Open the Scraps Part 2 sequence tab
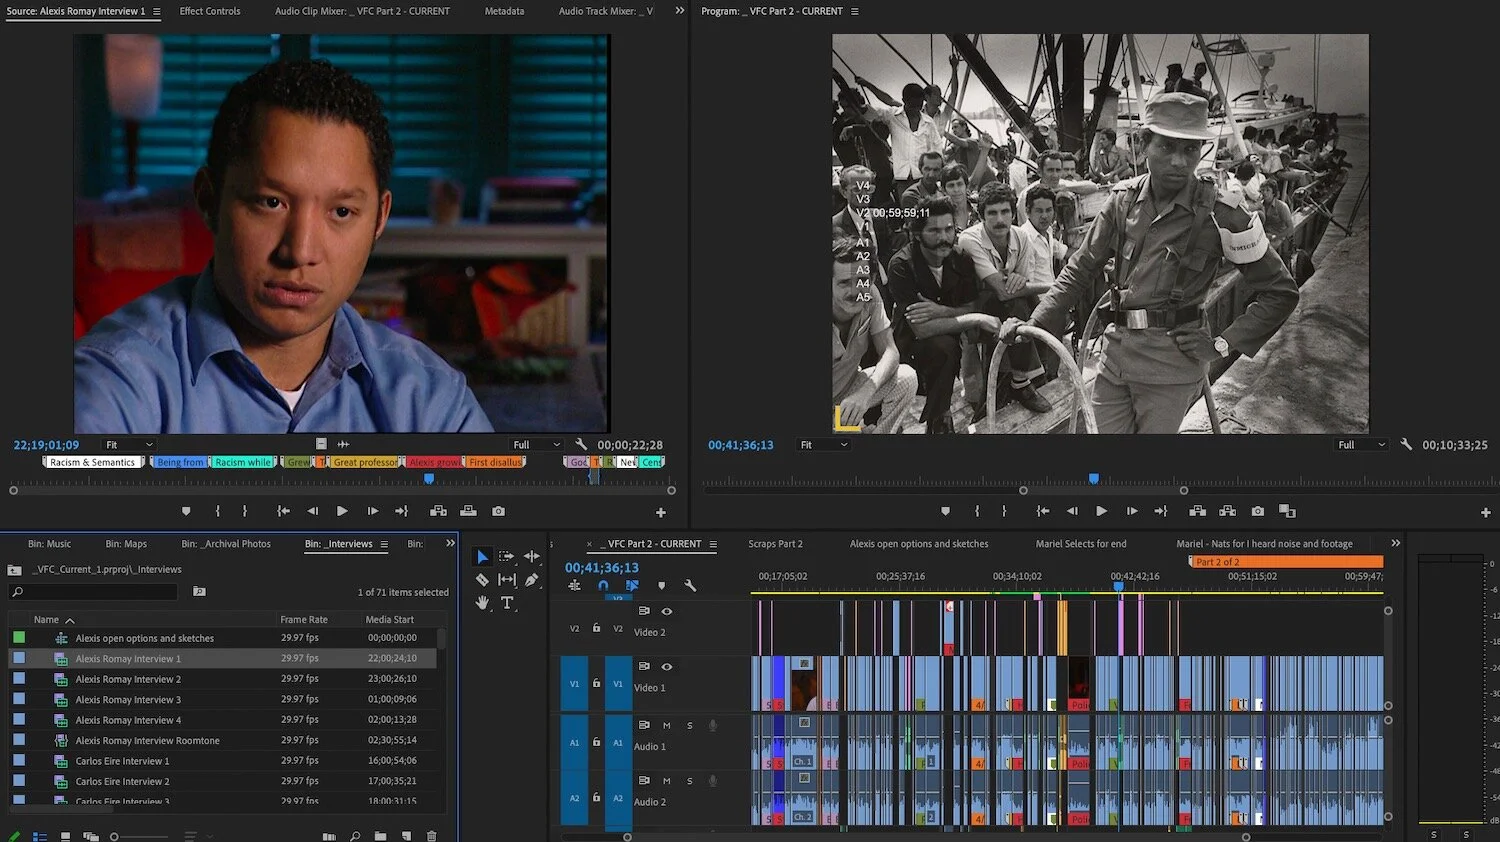The width and height of the screenshot is (1500, 842). pyautogui.click(x=775, y=544)
